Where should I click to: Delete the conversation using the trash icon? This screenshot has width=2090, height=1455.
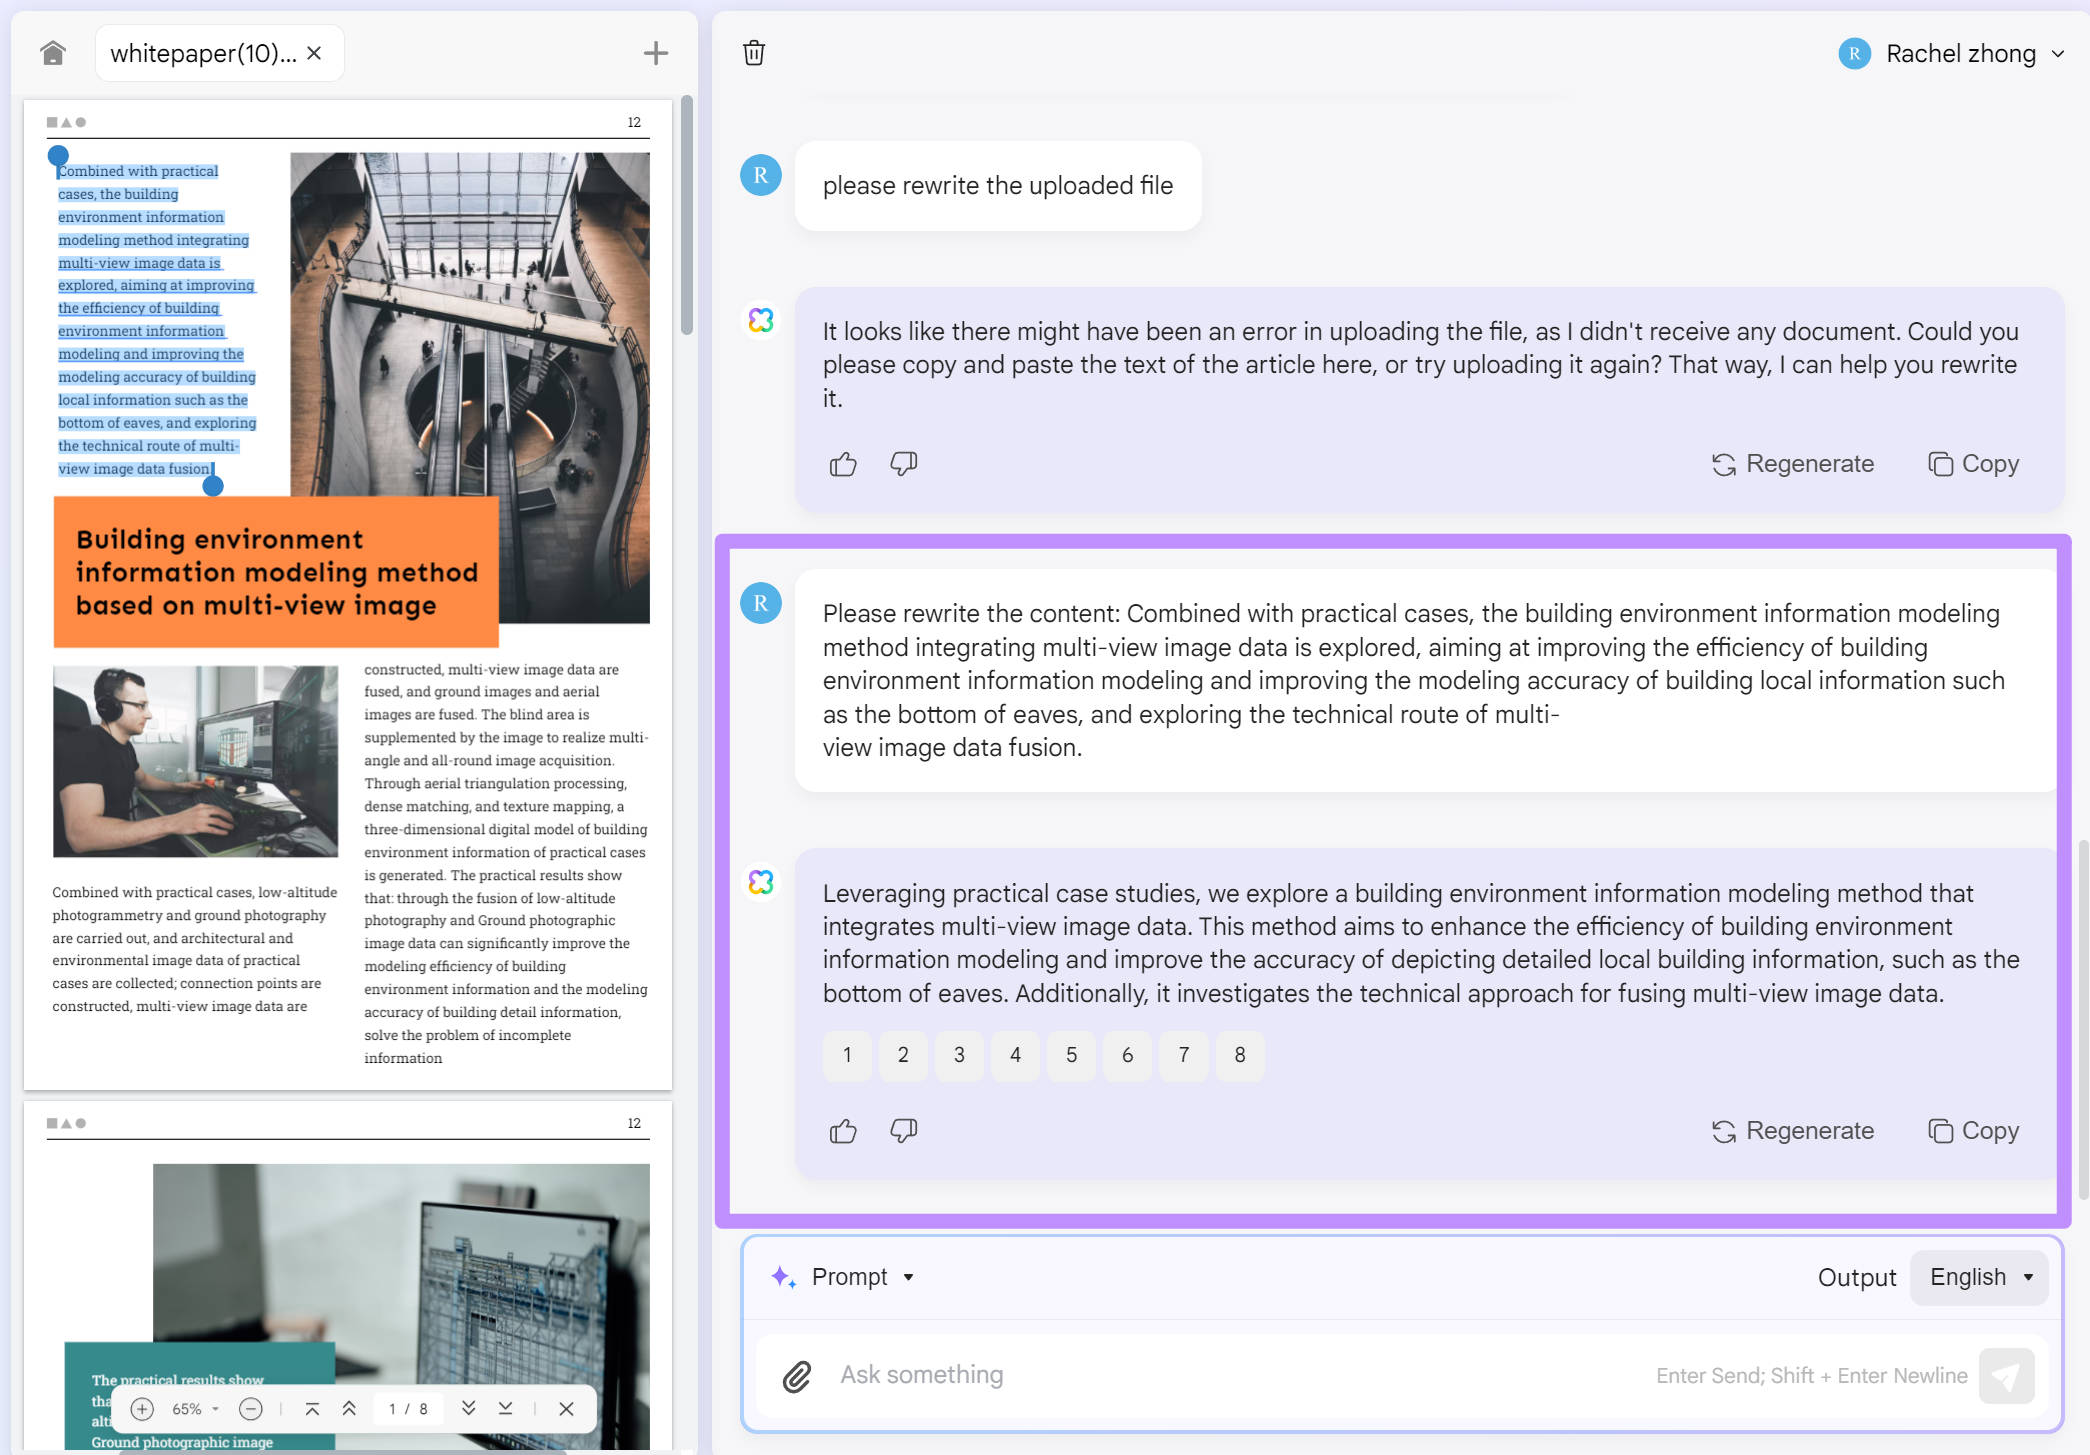752,52
